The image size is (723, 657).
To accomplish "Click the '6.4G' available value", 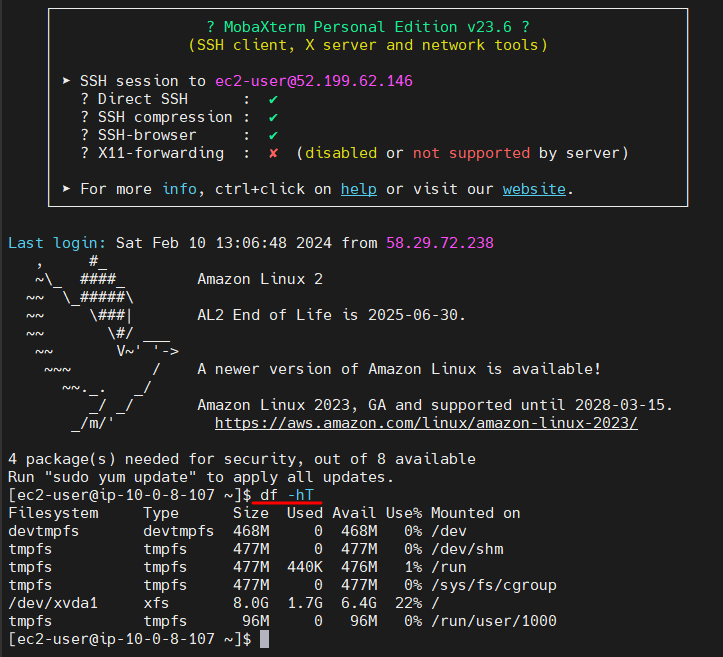I will pyautogui.click(x=359, y=603).
